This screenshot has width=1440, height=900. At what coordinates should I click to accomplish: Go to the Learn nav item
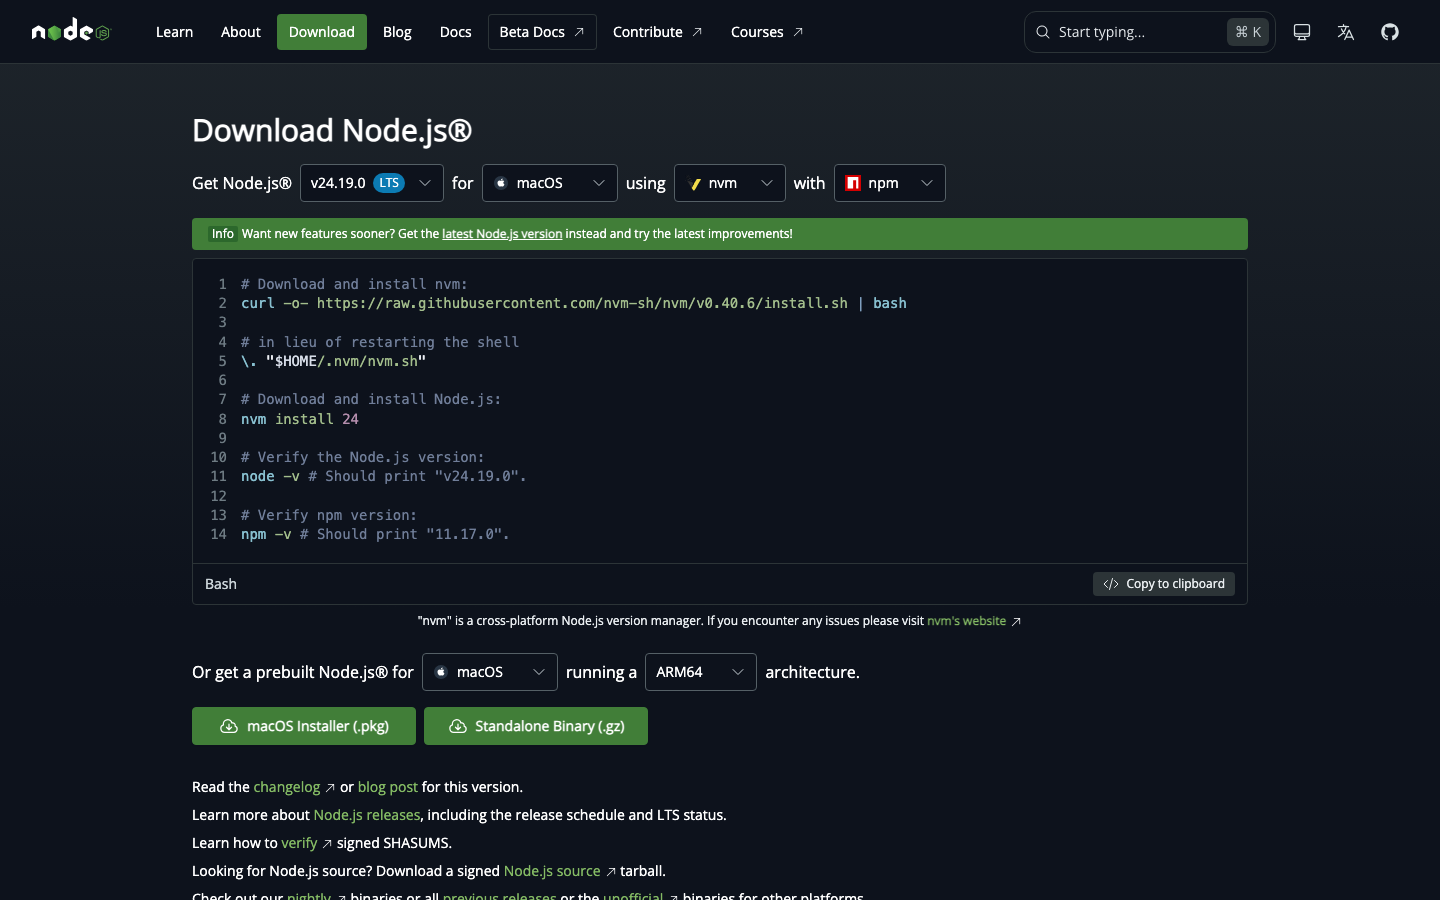[x=174, y=32]
